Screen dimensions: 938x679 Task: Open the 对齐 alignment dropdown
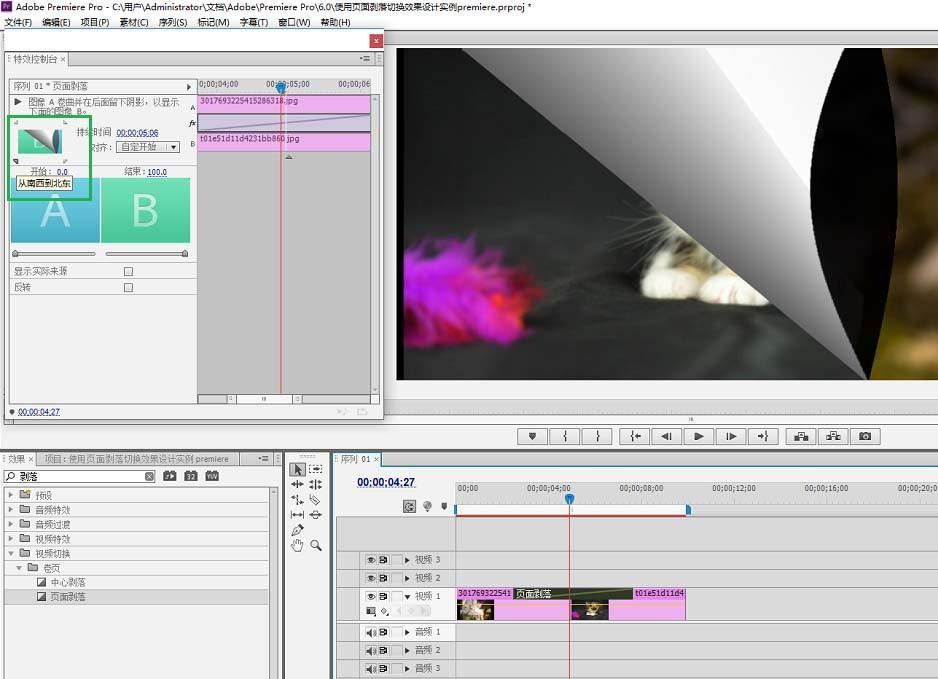click(148, 147)
